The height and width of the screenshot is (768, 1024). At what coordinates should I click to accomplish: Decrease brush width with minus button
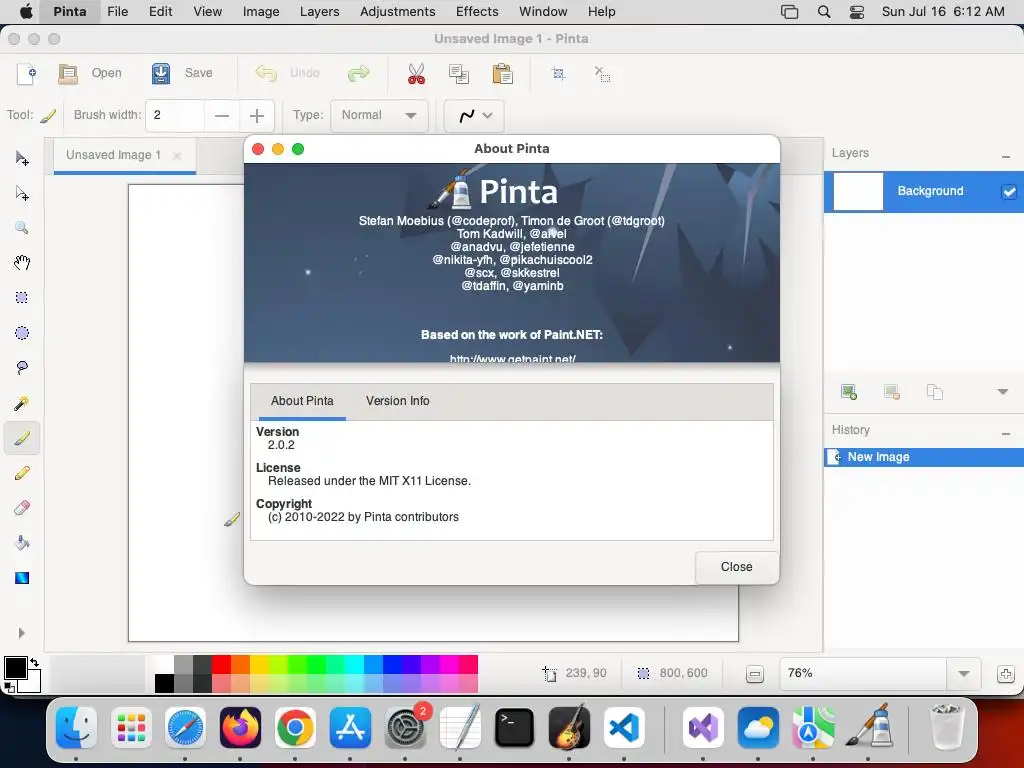[x=222, y=116]
